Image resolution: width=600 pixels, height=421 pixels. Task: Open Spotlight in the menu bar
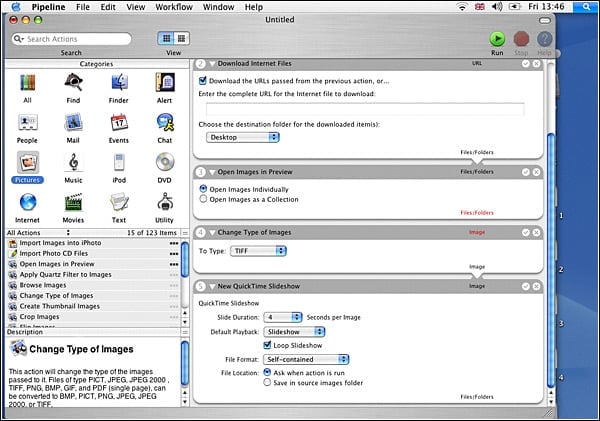tap(586, 7)
